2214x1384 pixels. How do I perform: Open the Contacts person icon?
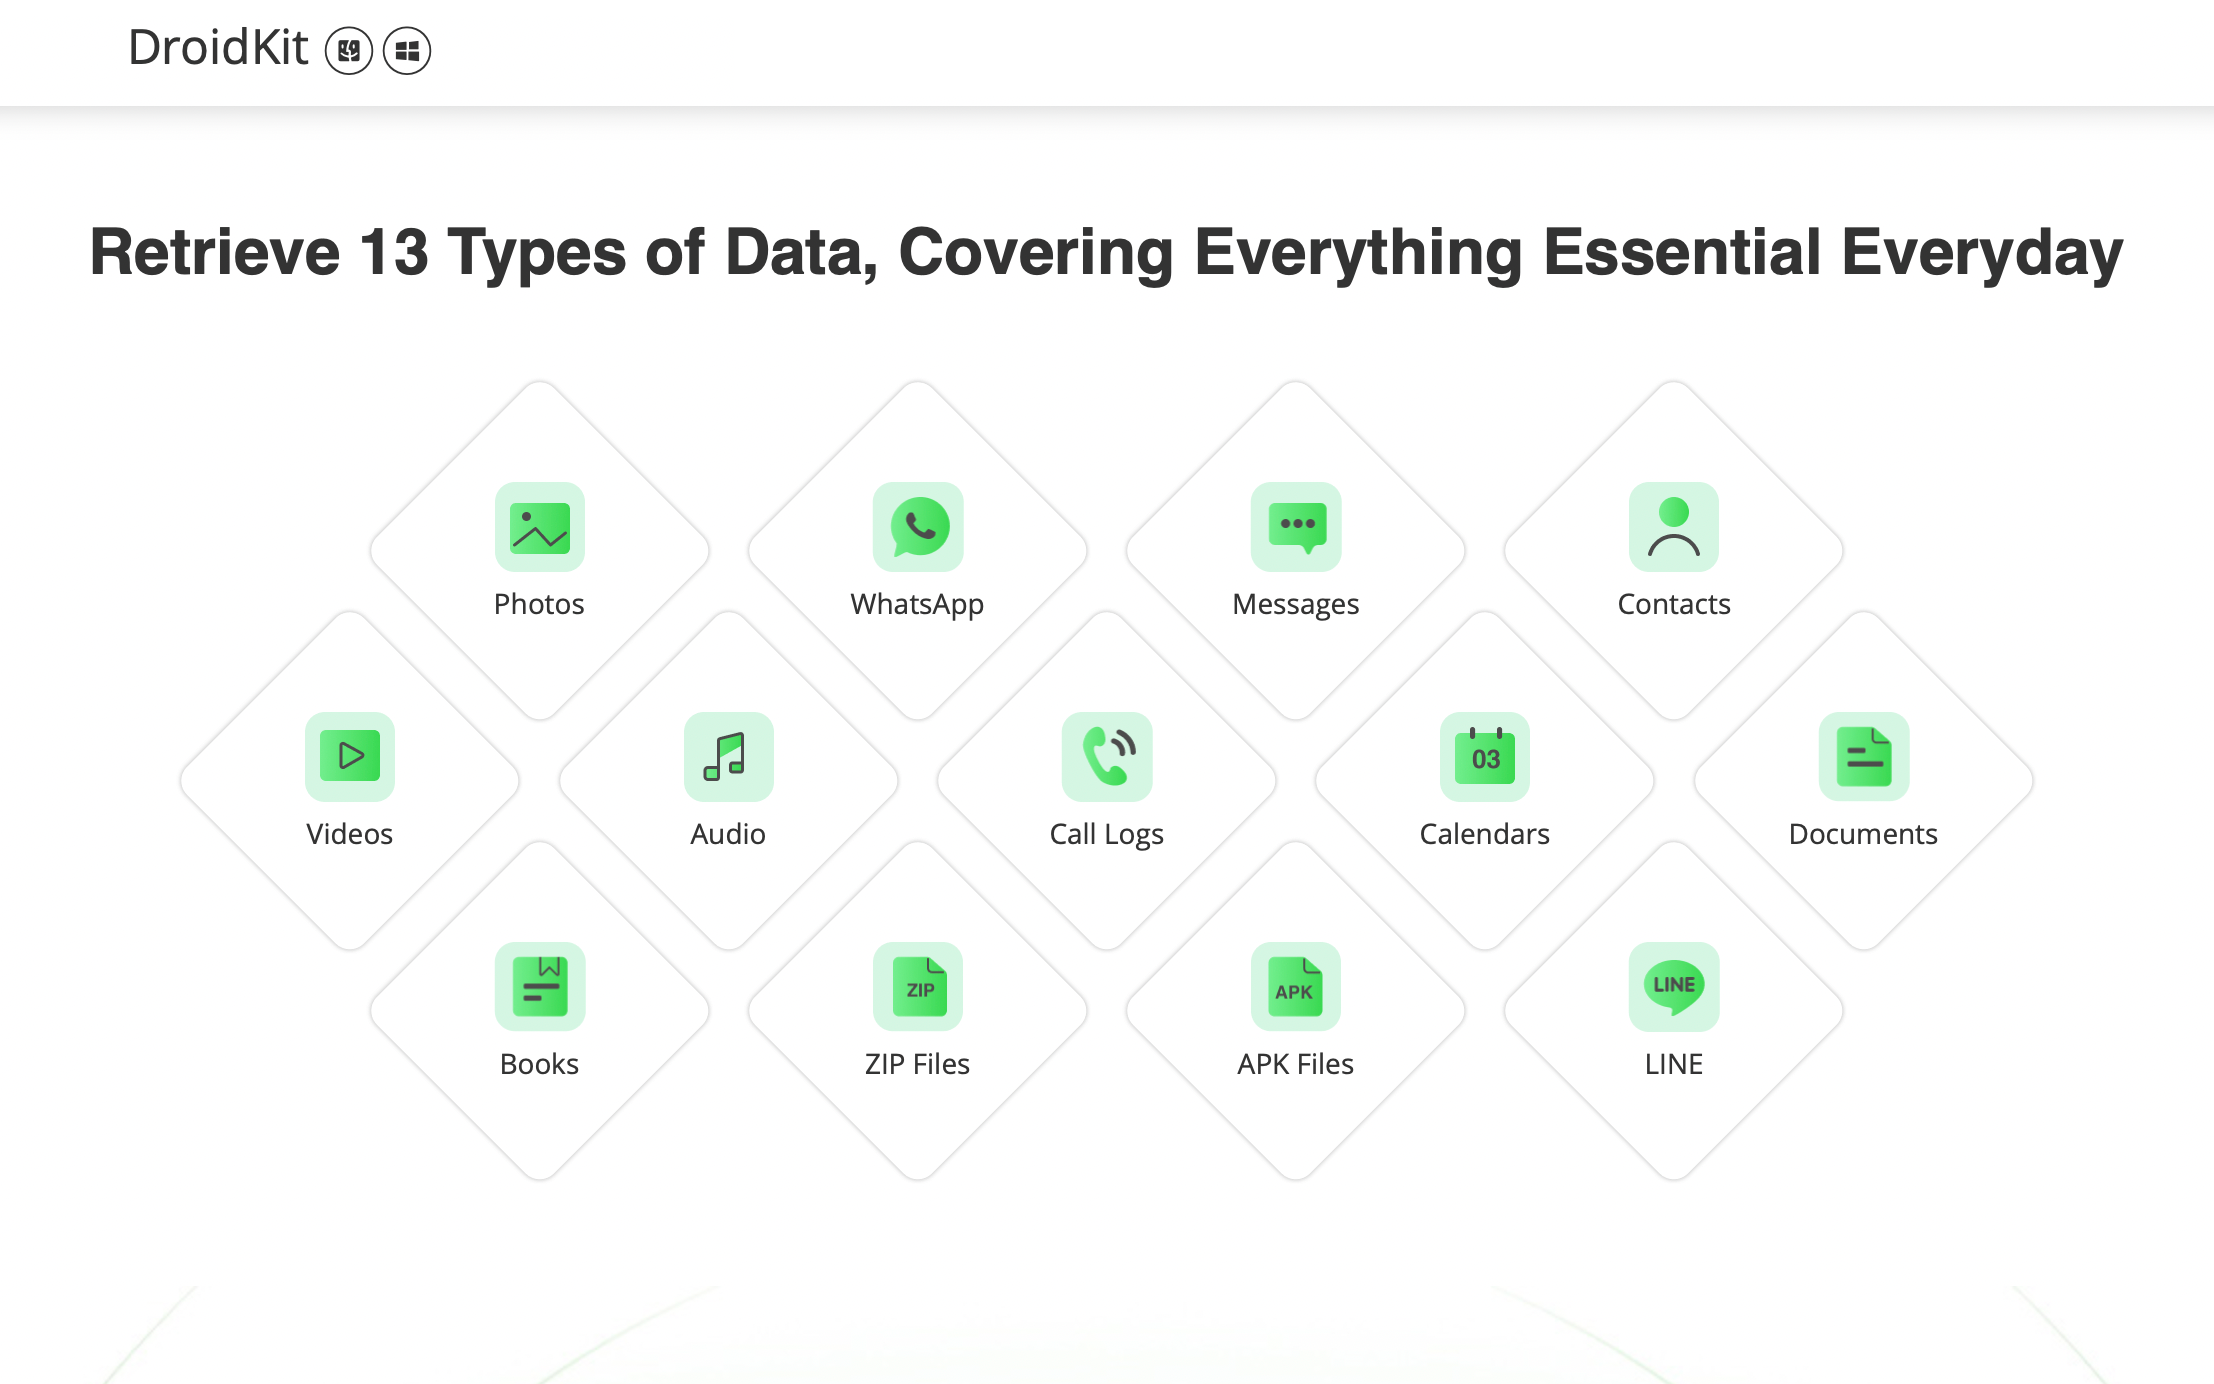(x=1674, y=527)
